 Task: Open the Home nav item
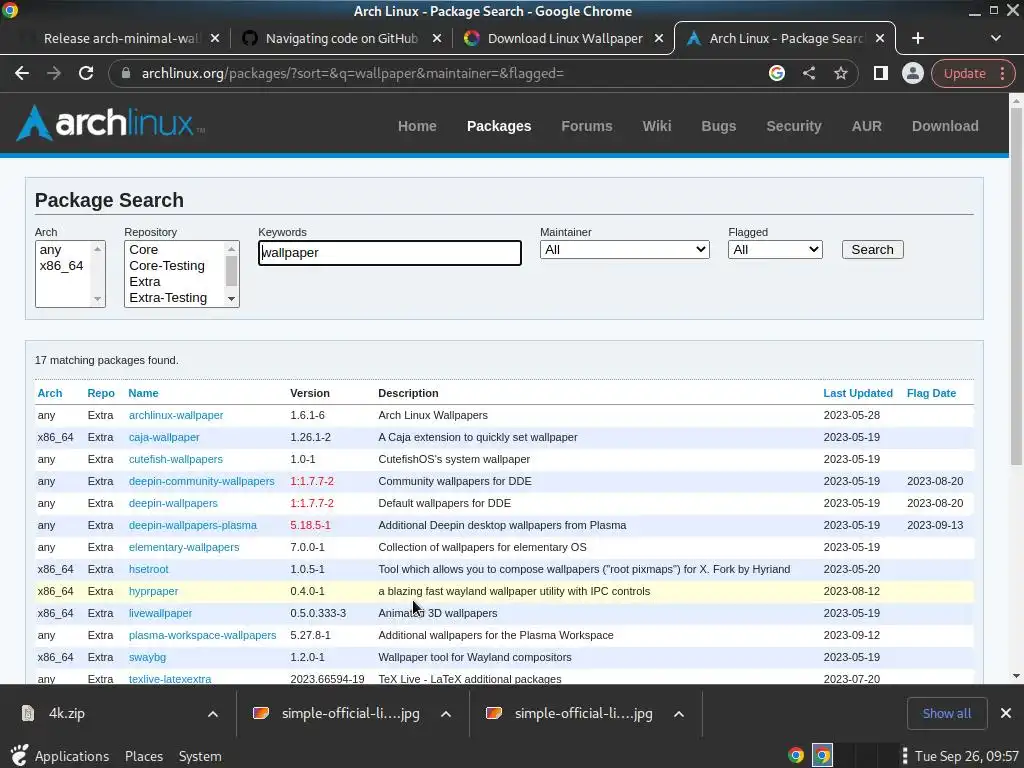pyautogui.click(x=417, y=126)
